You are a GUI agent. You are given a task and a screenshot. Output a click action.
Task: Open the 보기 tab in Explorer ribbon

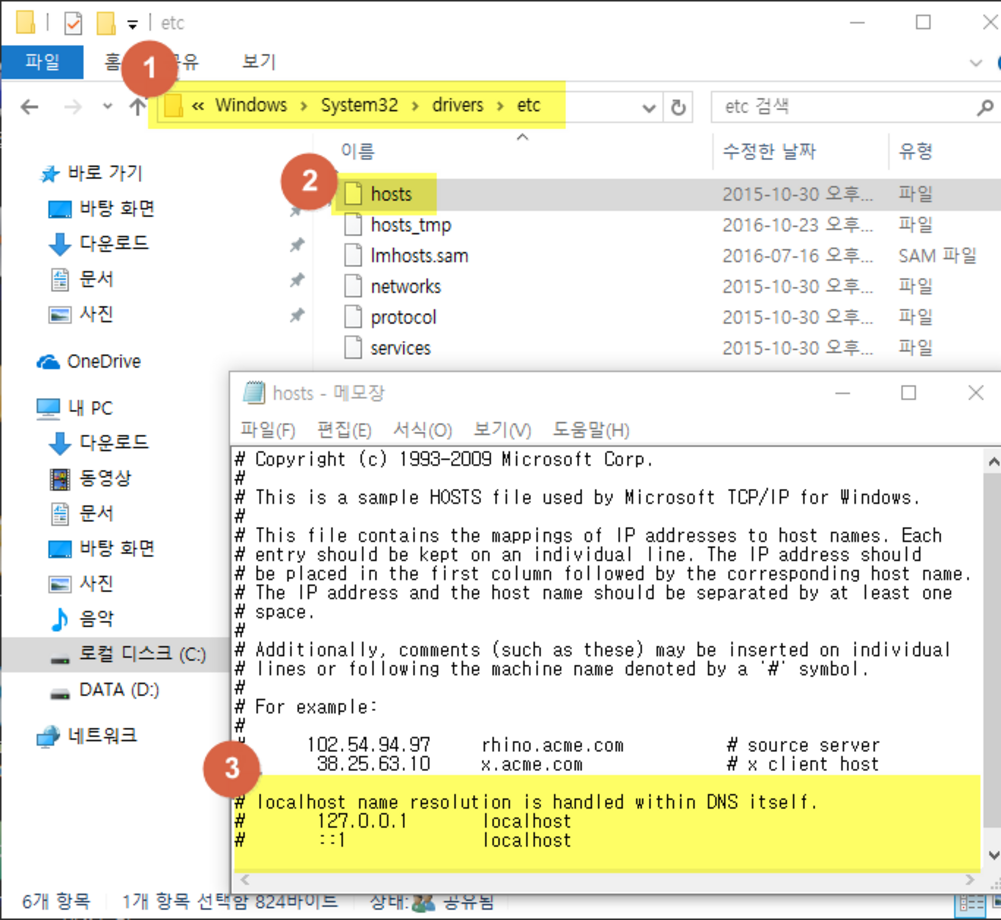(258, 62)
